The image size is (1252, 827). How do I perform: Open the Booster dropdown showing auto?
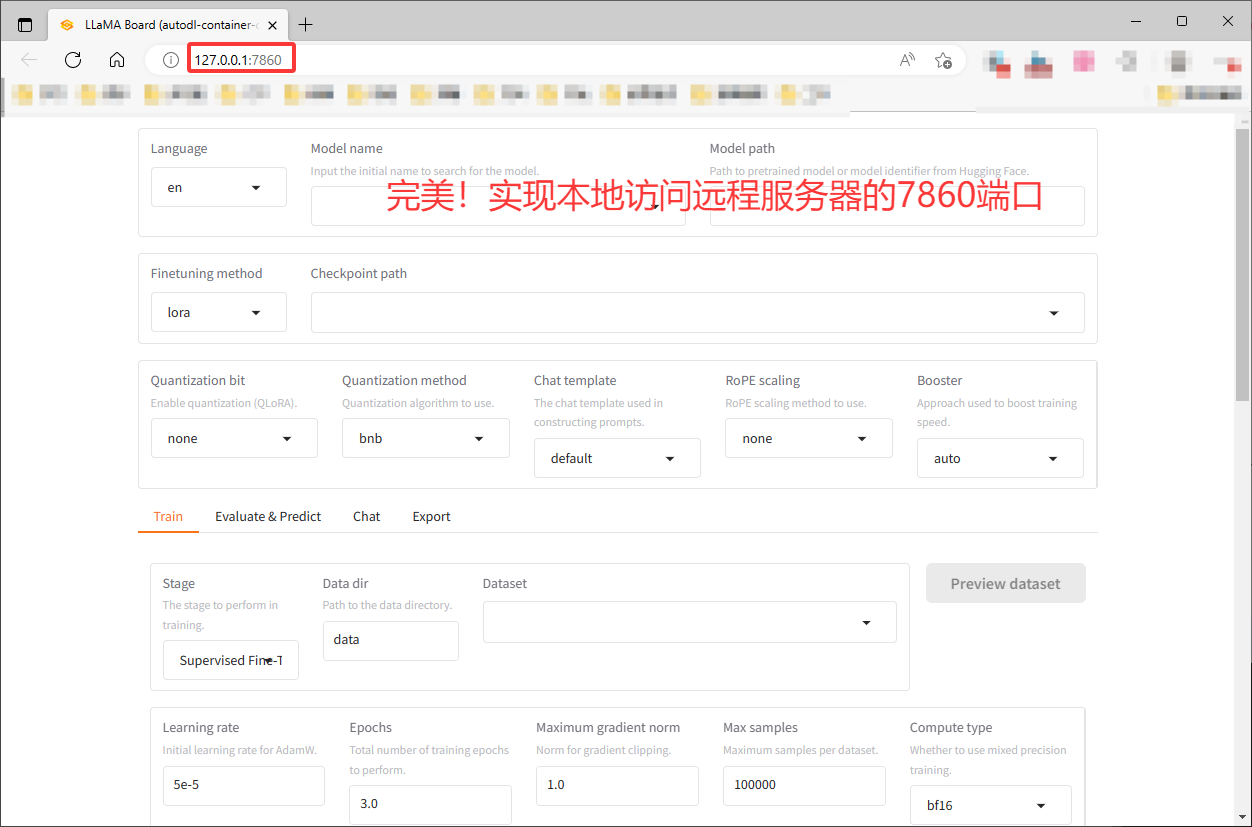pos(1000,458)
